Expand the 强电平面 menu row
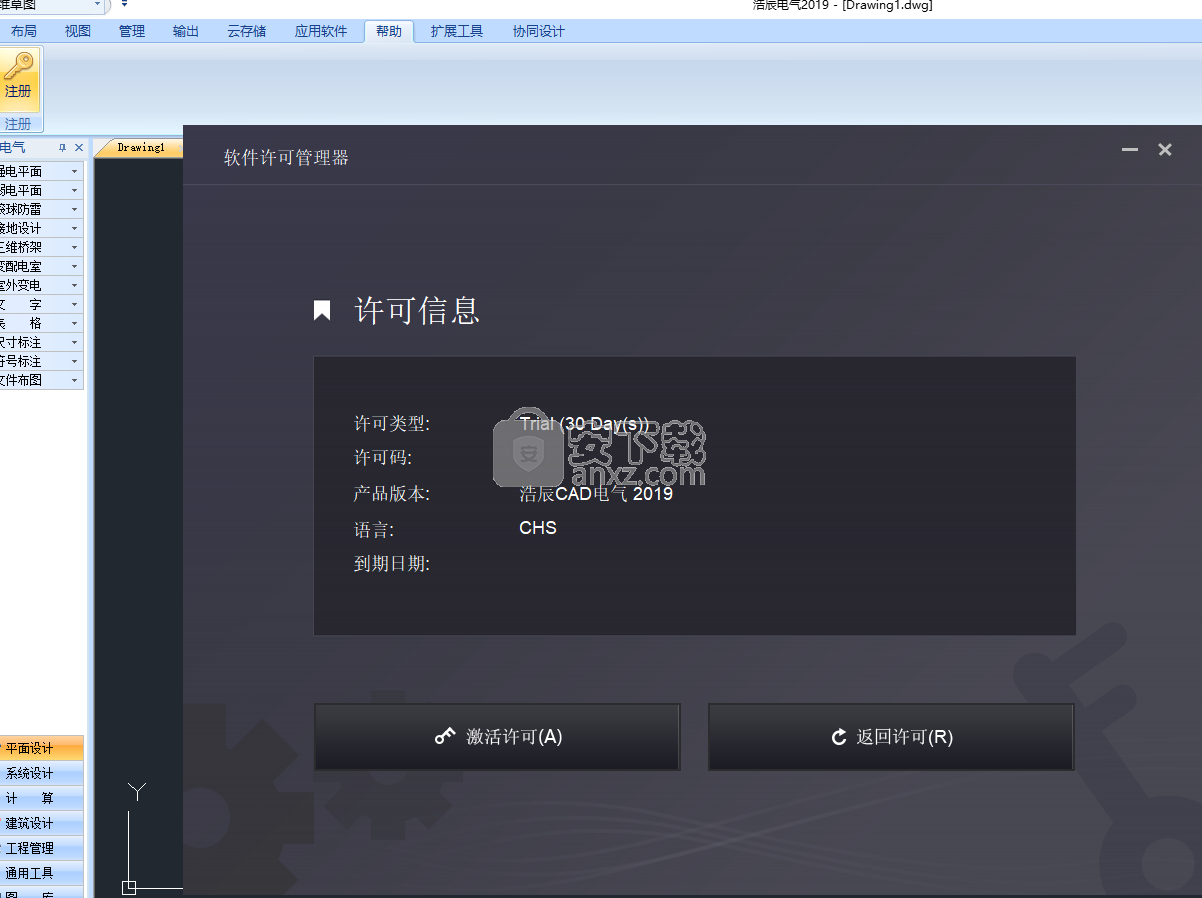 pyautogui.click(x=41, y=171)
